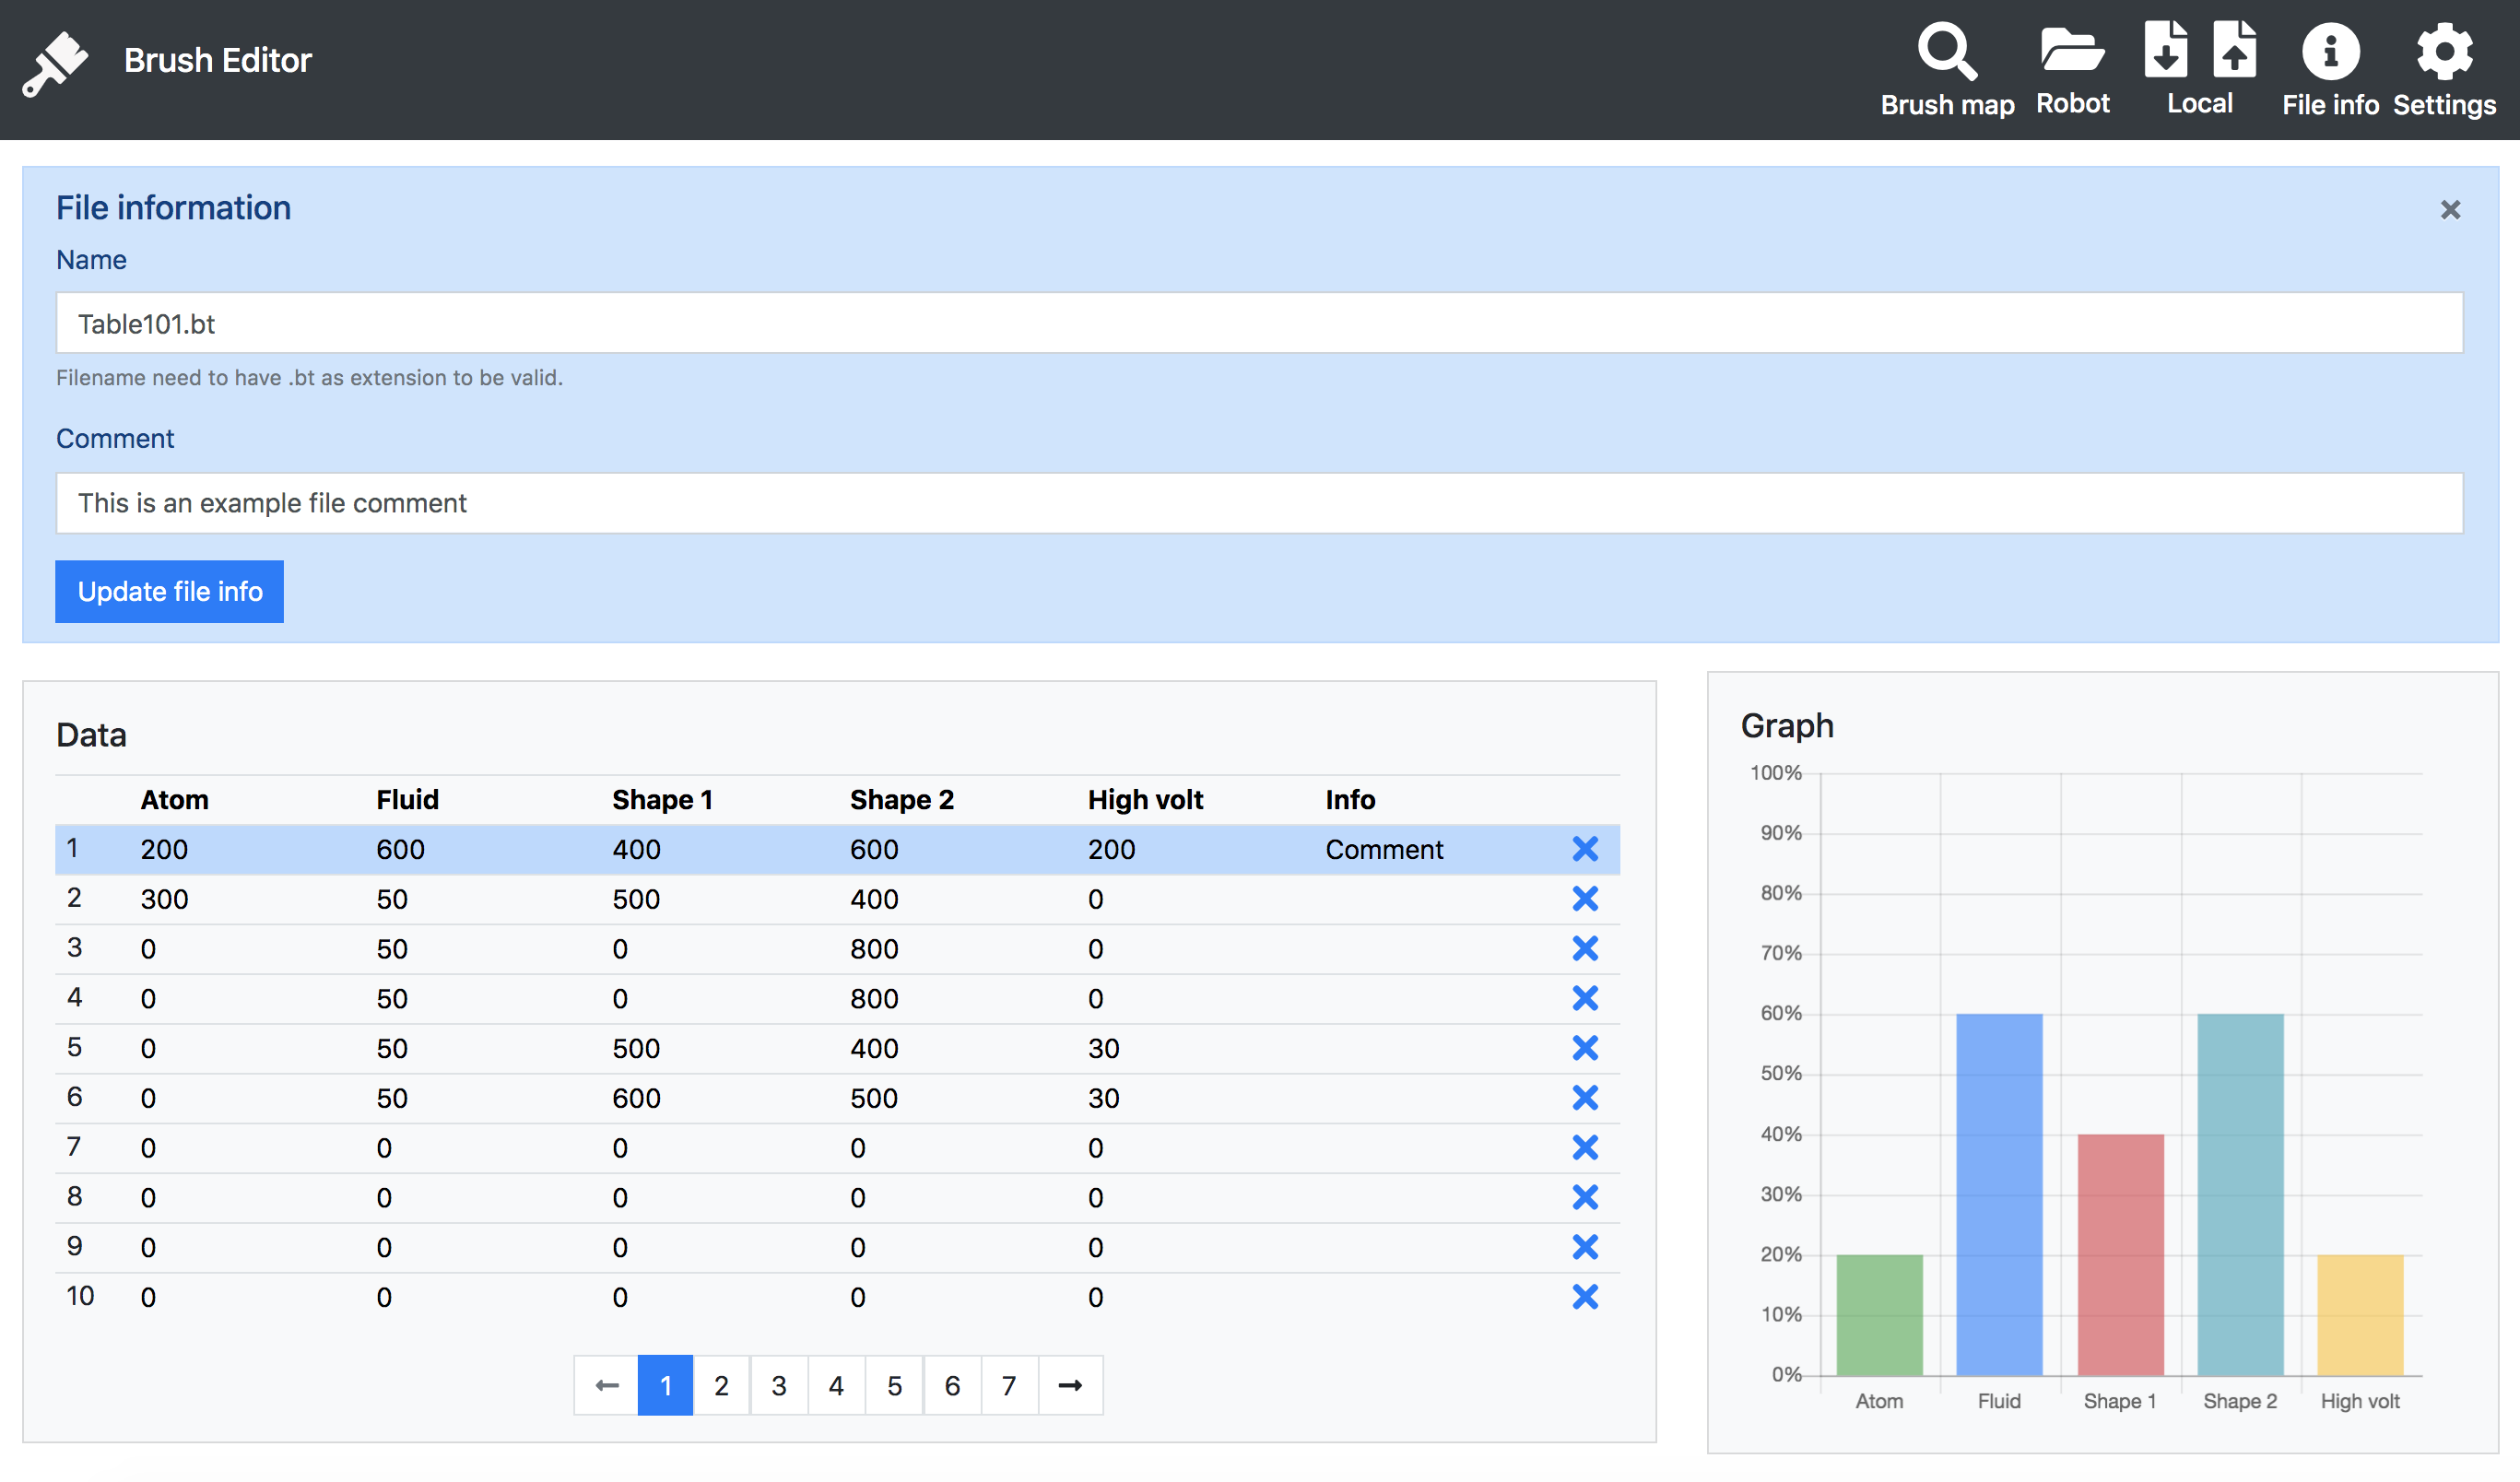The width and height of the screenshot is (2520, 1482).
Task: Click High volt value 30 in row 5
Action: (1103, 1048)
